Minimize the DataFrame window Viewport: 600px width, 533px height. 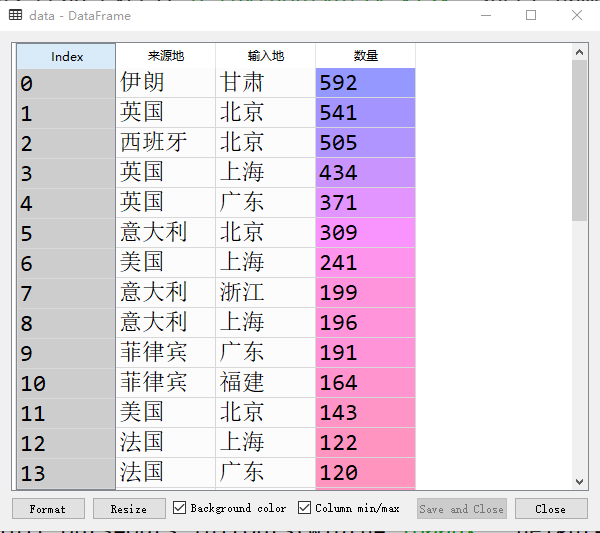point(486,15)
